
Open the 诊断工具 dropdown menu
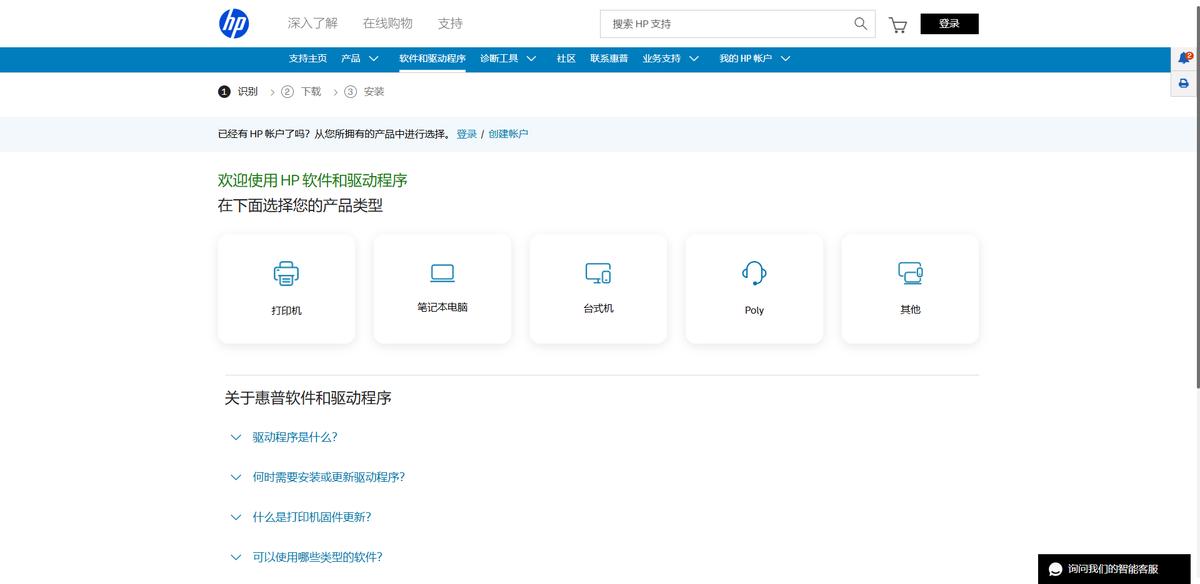(508, 59)
